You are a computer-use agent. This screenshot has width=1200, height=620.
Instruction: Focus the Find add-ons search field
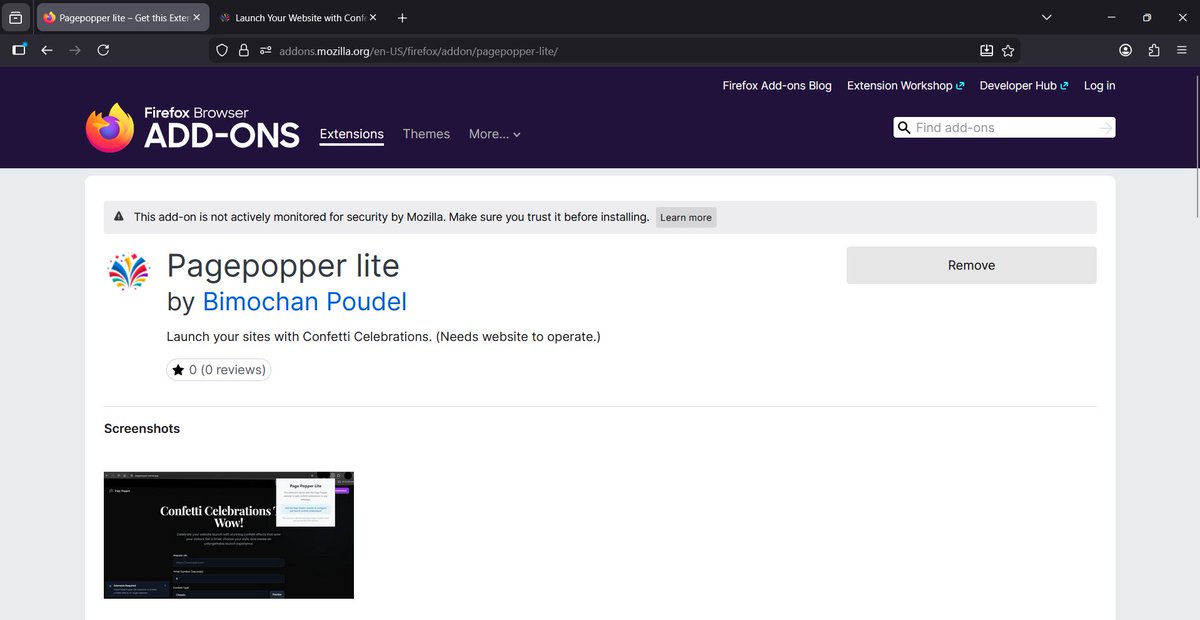(x=1003, y=128)
